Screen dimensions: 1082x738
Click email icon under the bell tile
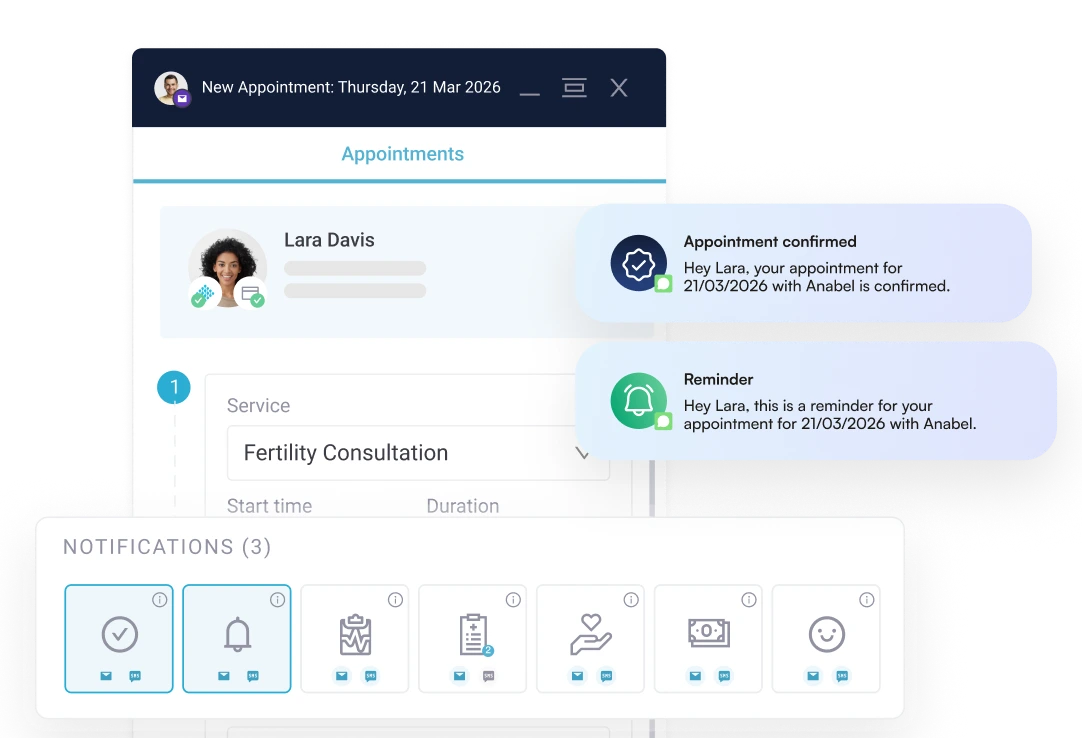[224, 676]
